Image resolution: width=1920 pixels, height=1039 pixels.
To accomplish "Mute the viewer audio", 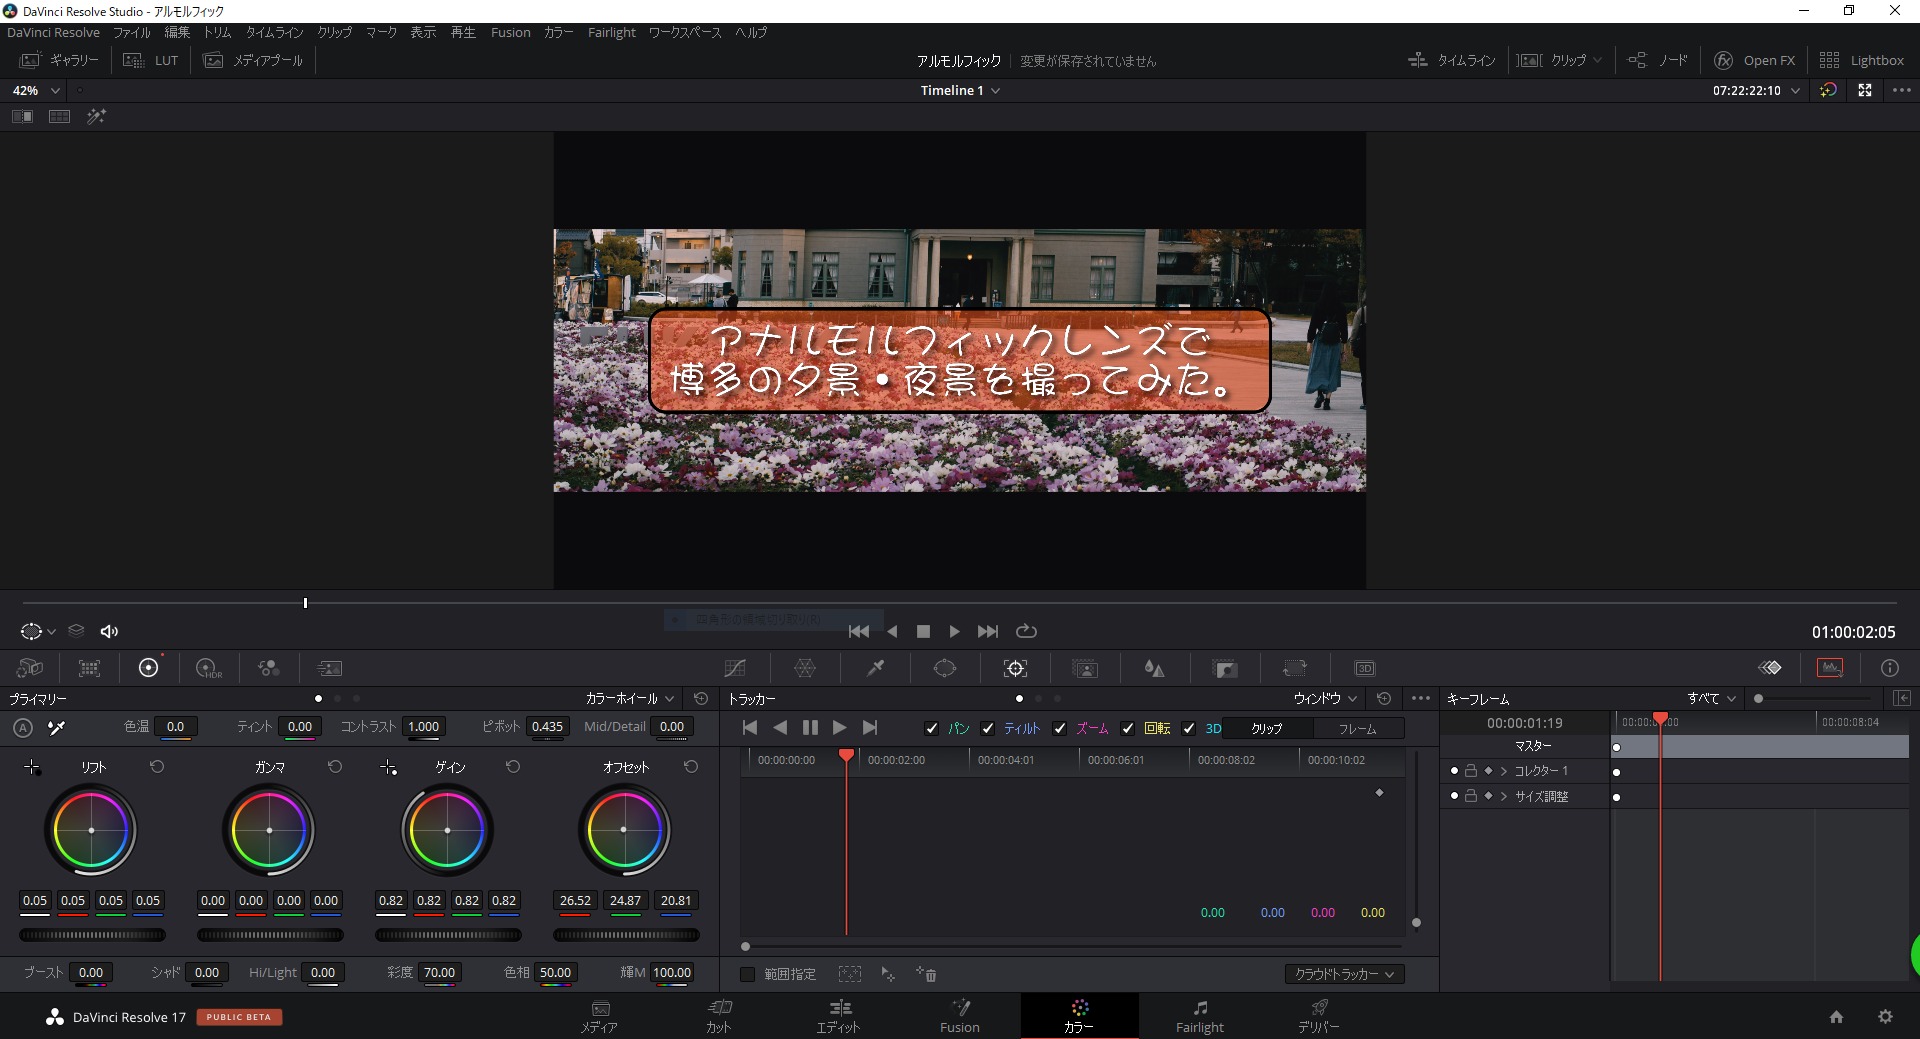I will [x=109, y=631].
